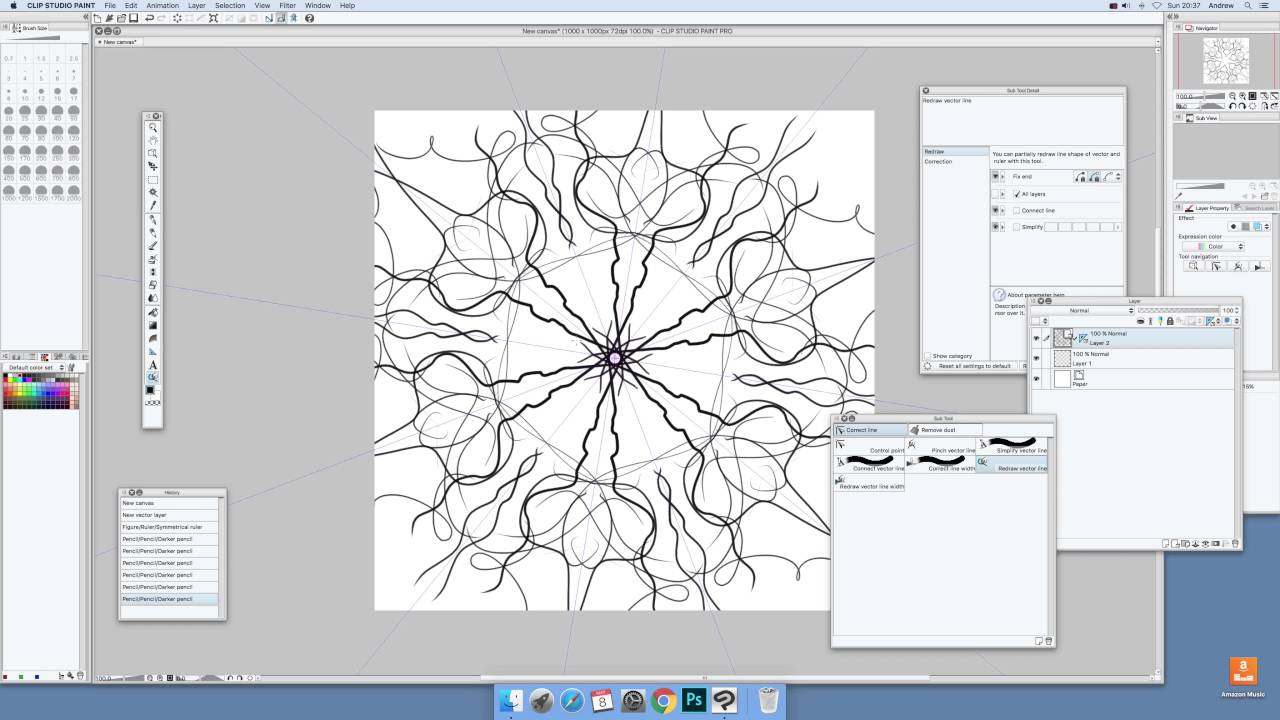Select the New canvas* document tab

[x=120, y=42]
